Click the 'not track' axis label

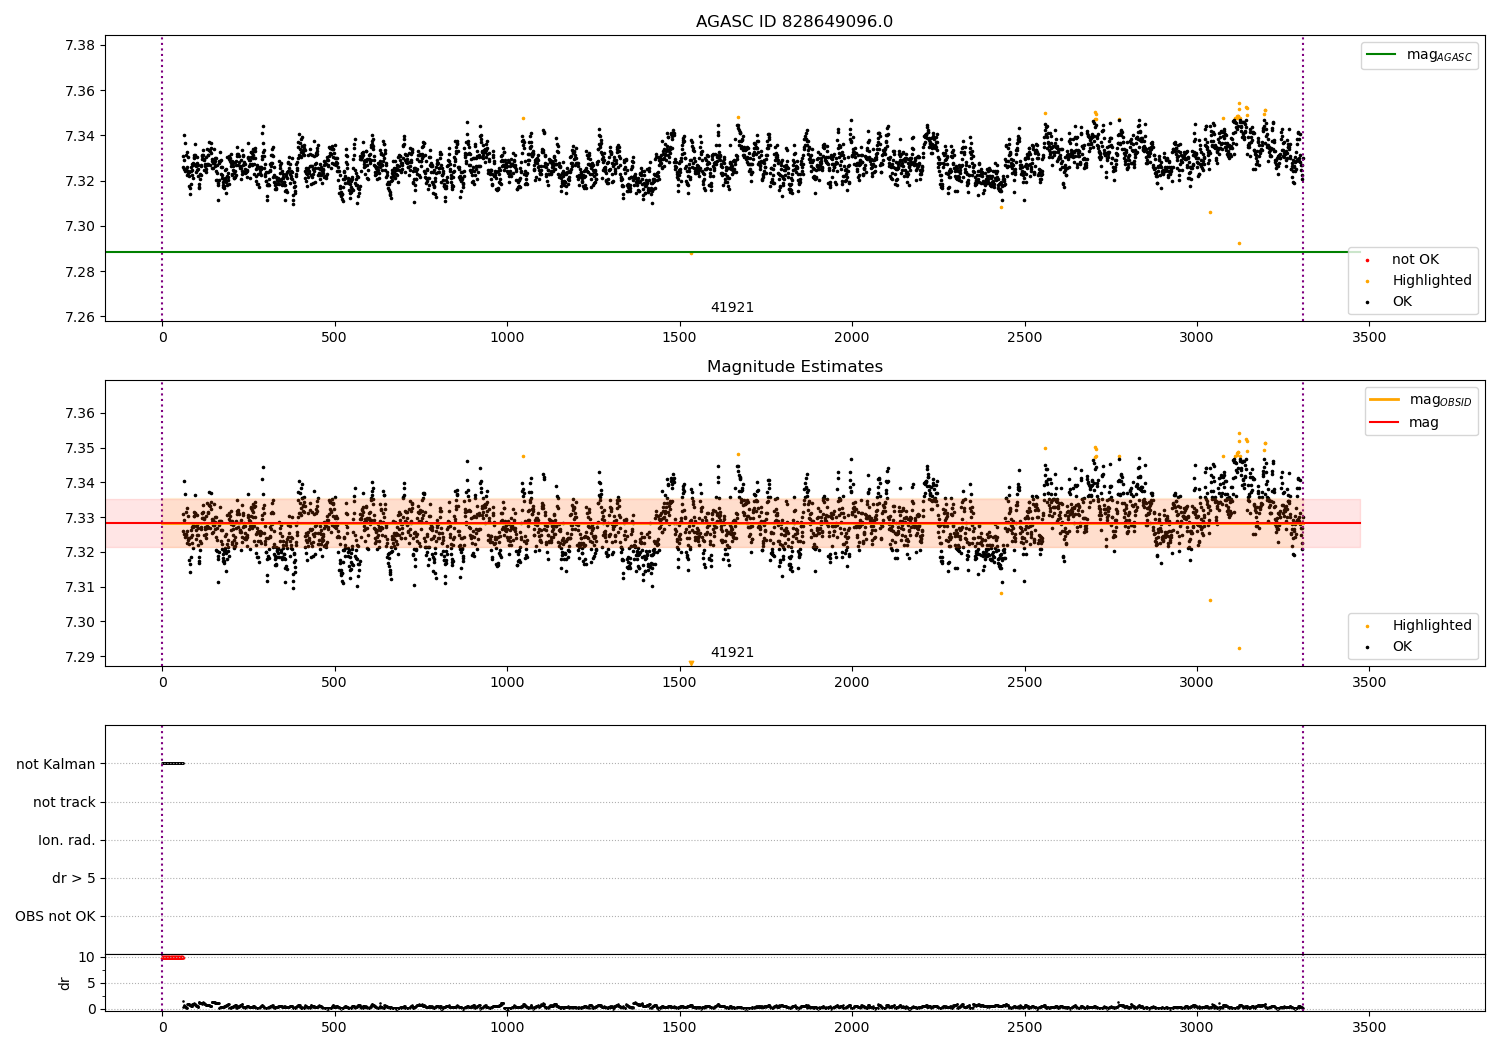point(64,802)
